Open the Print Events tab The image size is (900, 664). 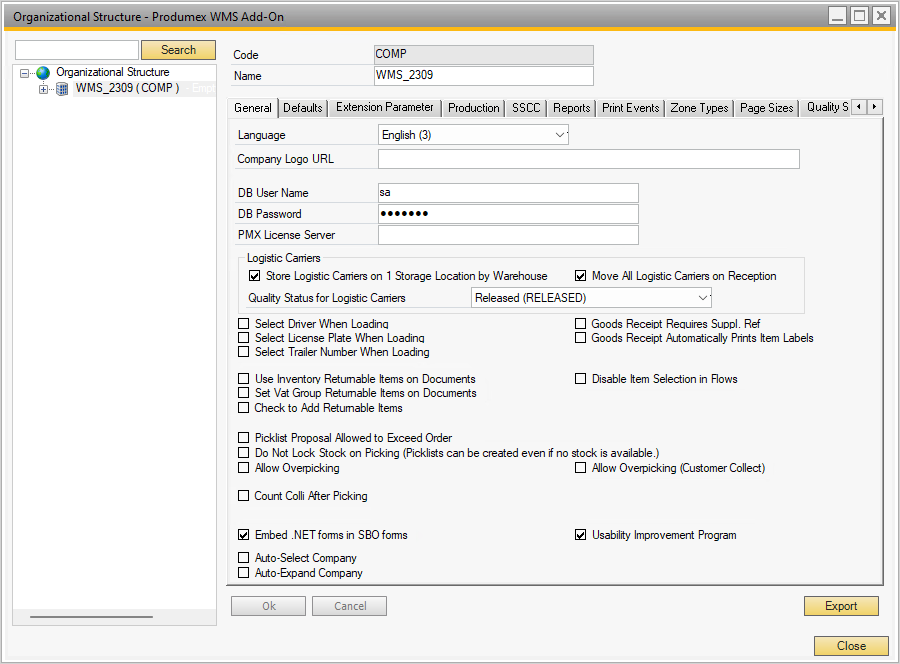pyautogui.click(x=630, y=108)
